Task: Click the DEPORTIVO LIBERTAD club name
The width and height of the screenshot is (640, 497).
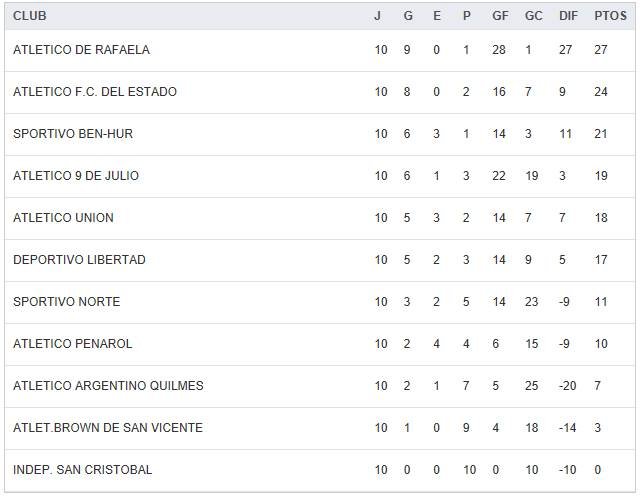Action: [79, 260]
